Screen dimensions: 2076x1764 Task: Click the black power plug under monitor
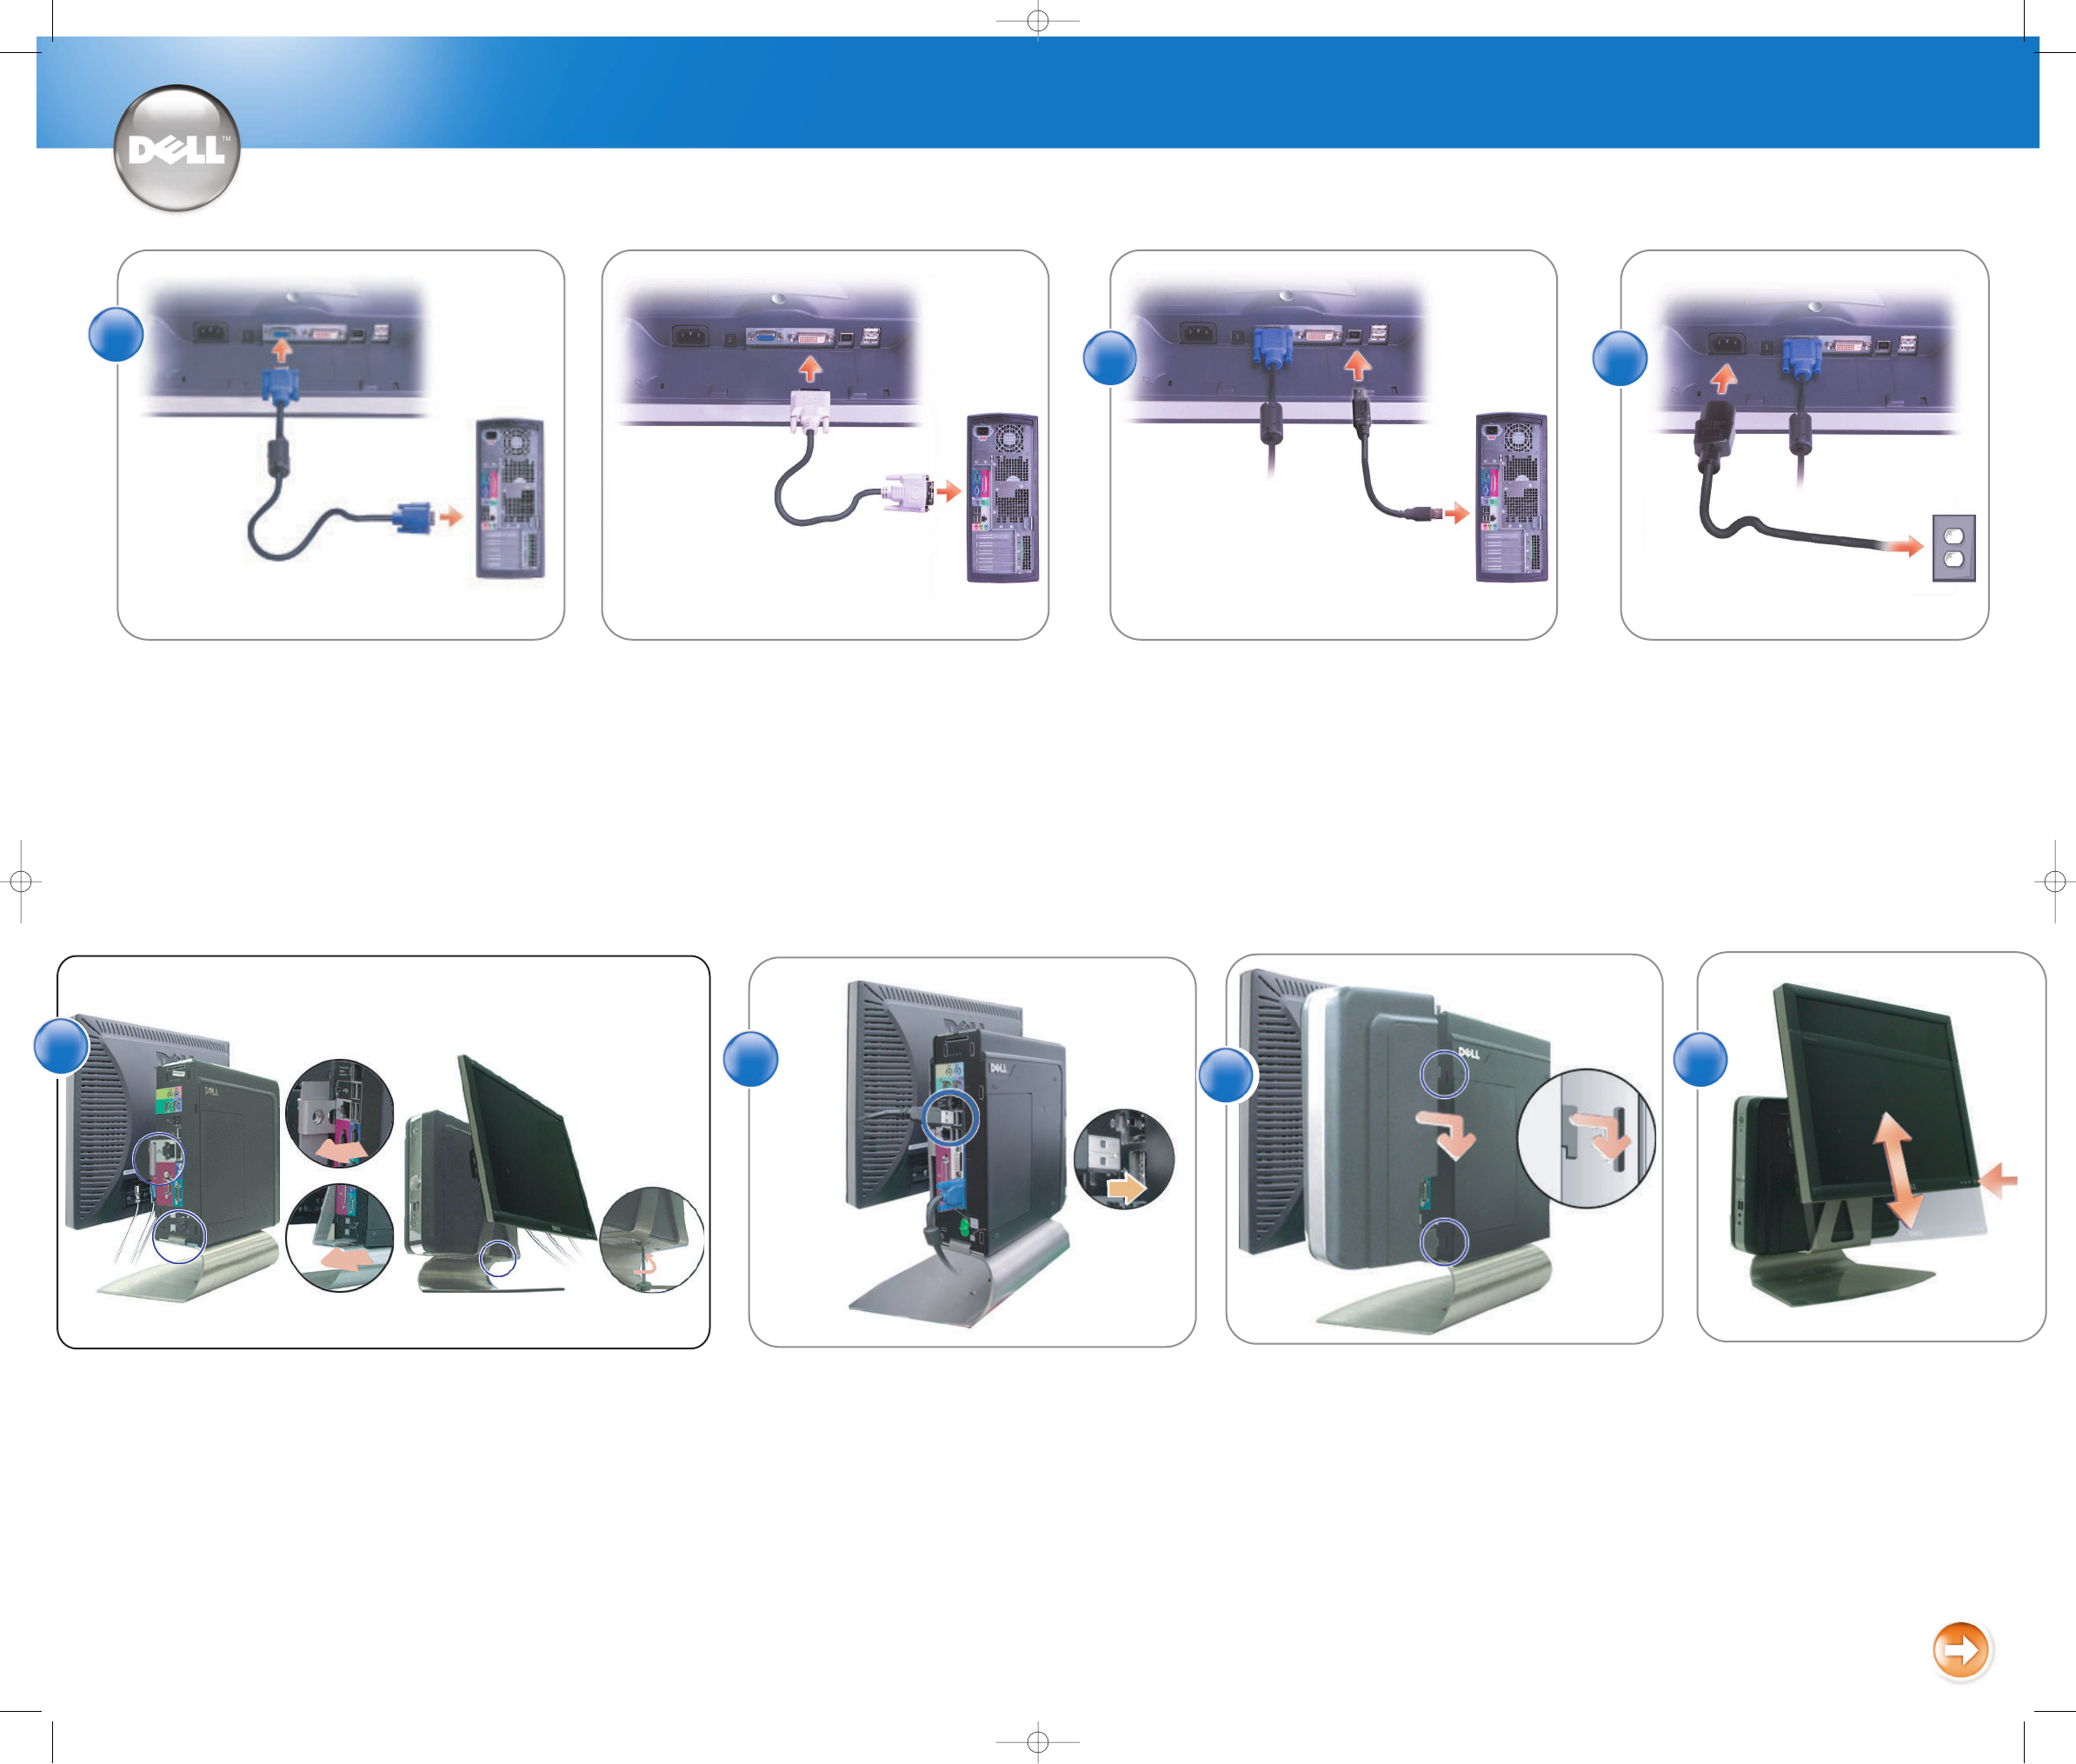pyautogui.click(x=1714, y=430)
